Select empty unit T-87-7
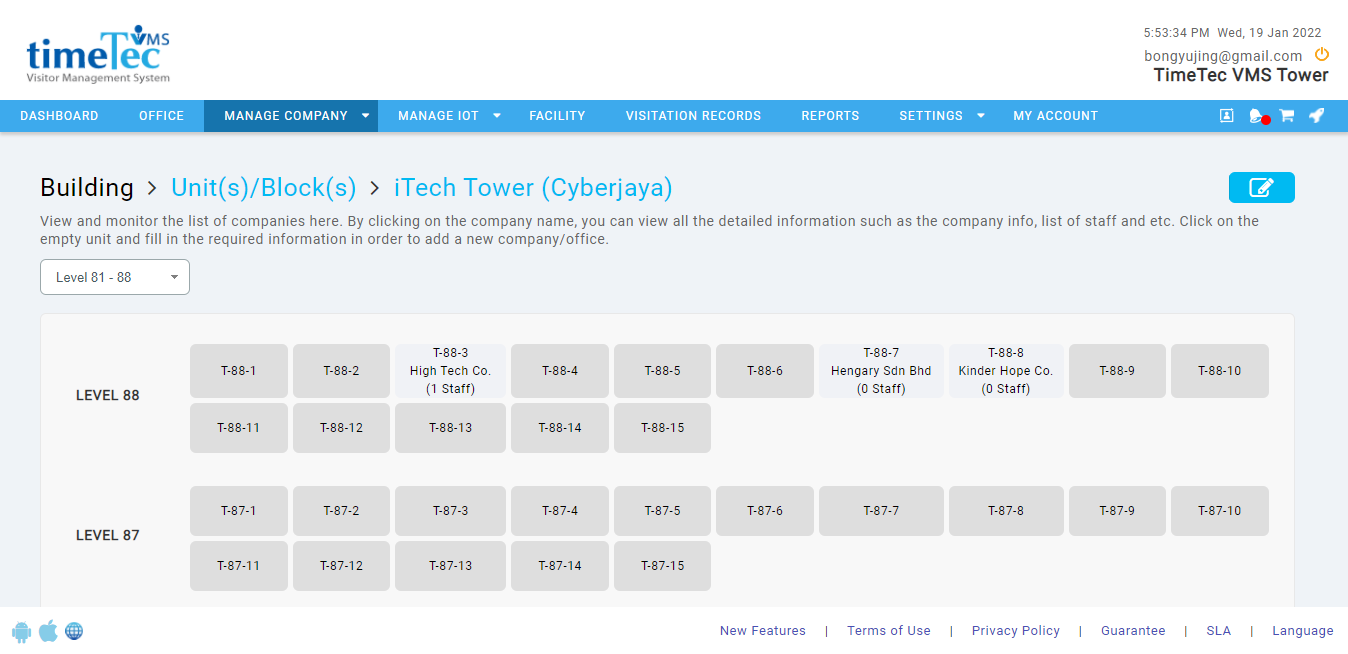The width and height of the screenshot is (1348, 654). click(881, 511)
